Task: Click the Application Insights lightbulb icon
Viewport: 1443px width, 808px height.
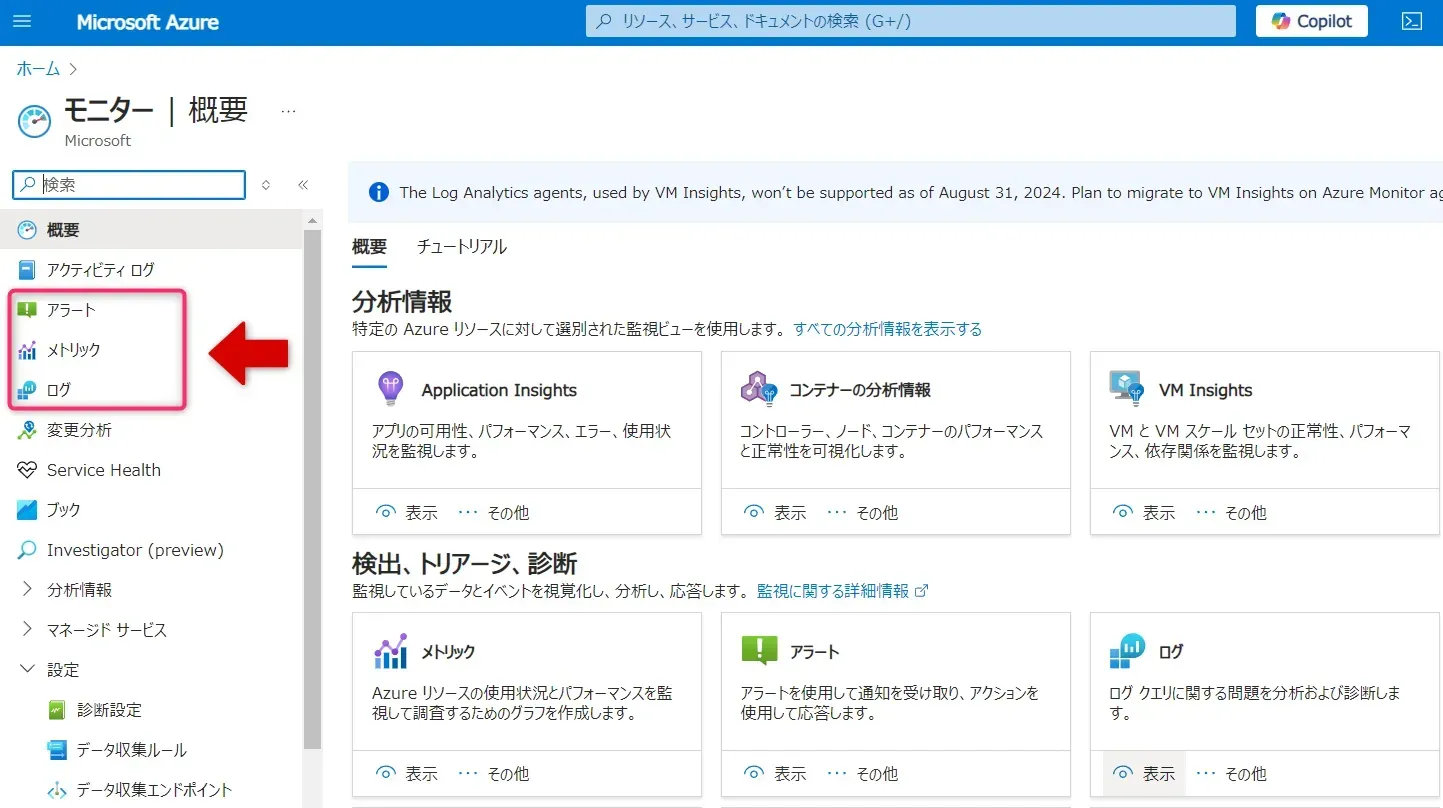Action: click(x=389, y=388)
